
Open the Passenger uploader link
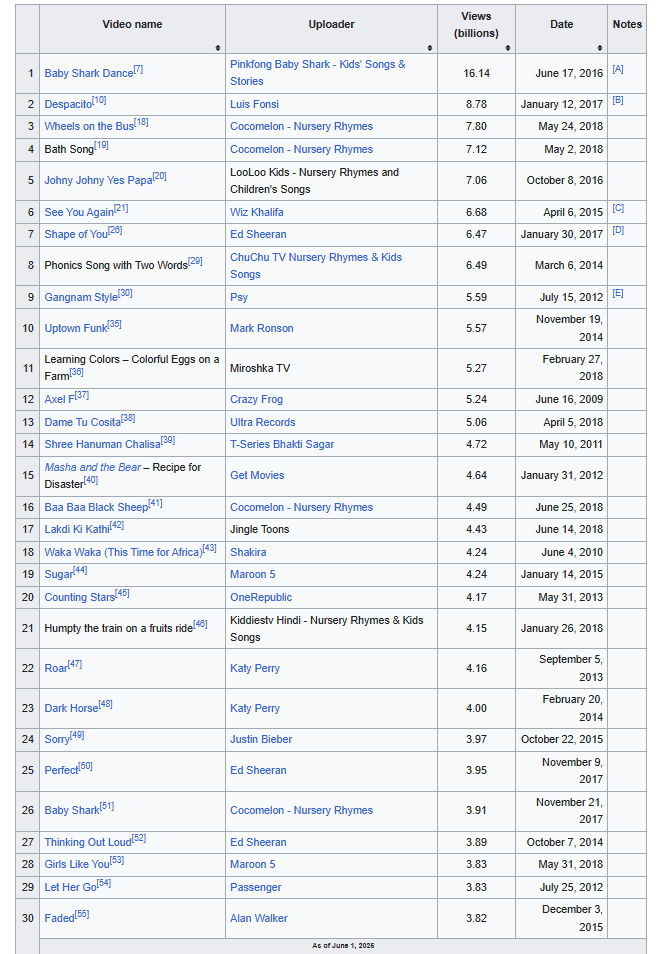[x=255, y=888]
